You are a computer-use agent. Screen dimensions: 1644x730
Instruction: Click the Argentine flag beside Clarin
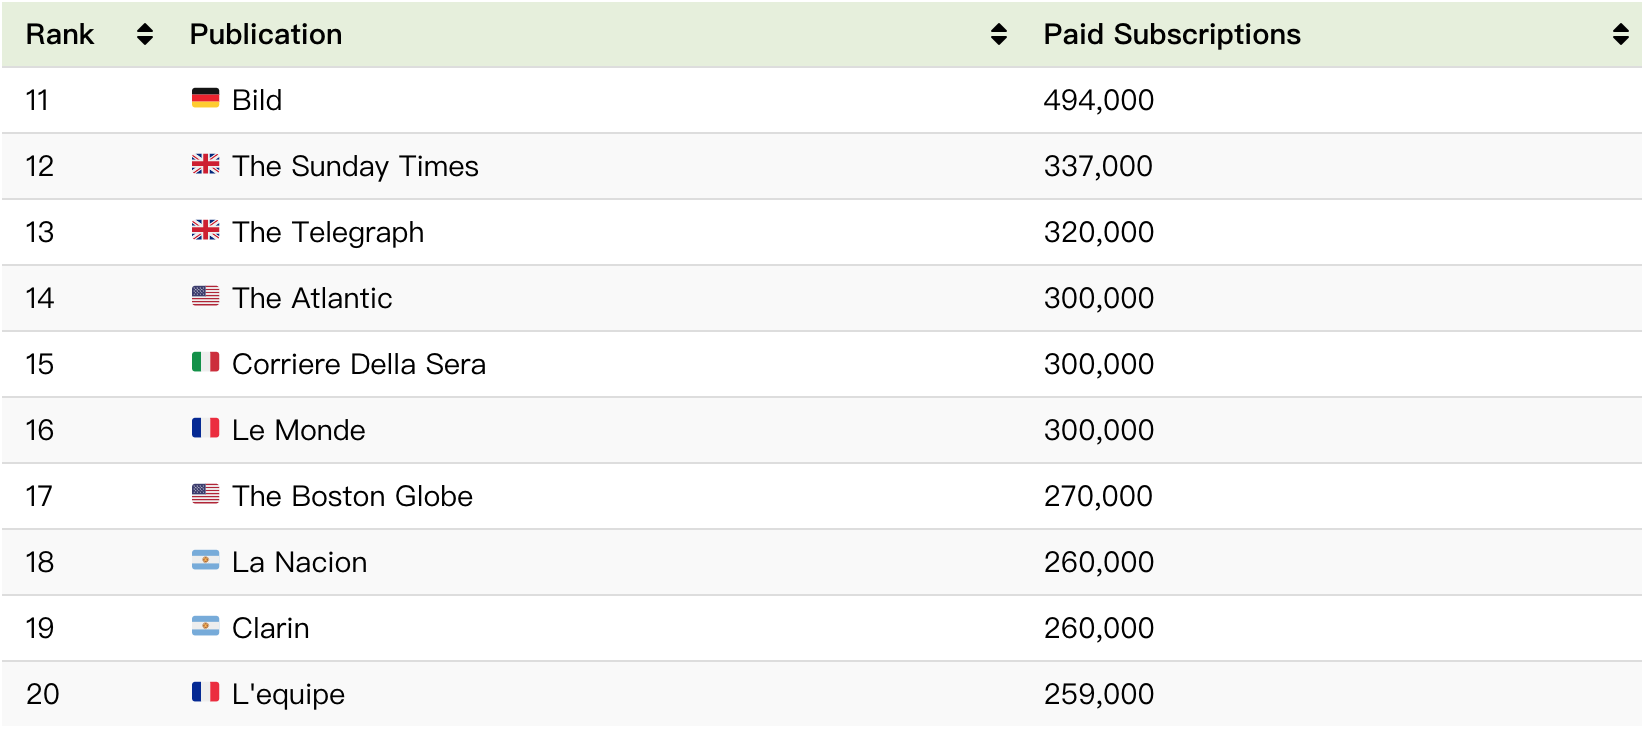pyautogui.click(x=205, y=626)
